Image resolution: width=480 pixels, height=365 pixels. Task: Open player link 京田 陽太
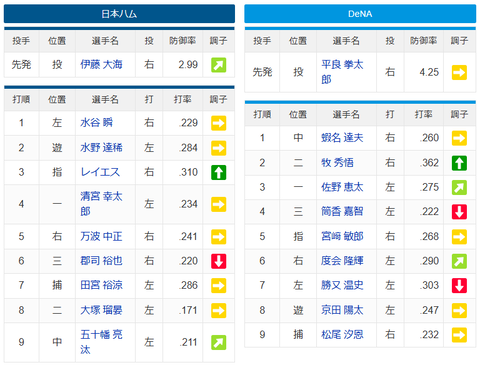pos(342,310)
